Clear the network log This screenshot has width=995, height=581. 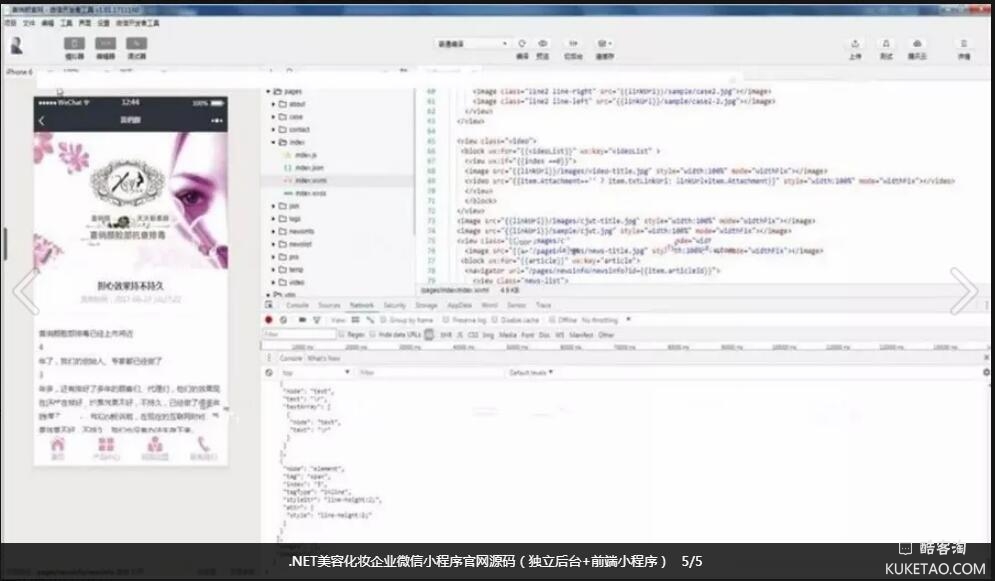(x=284, y=320)
